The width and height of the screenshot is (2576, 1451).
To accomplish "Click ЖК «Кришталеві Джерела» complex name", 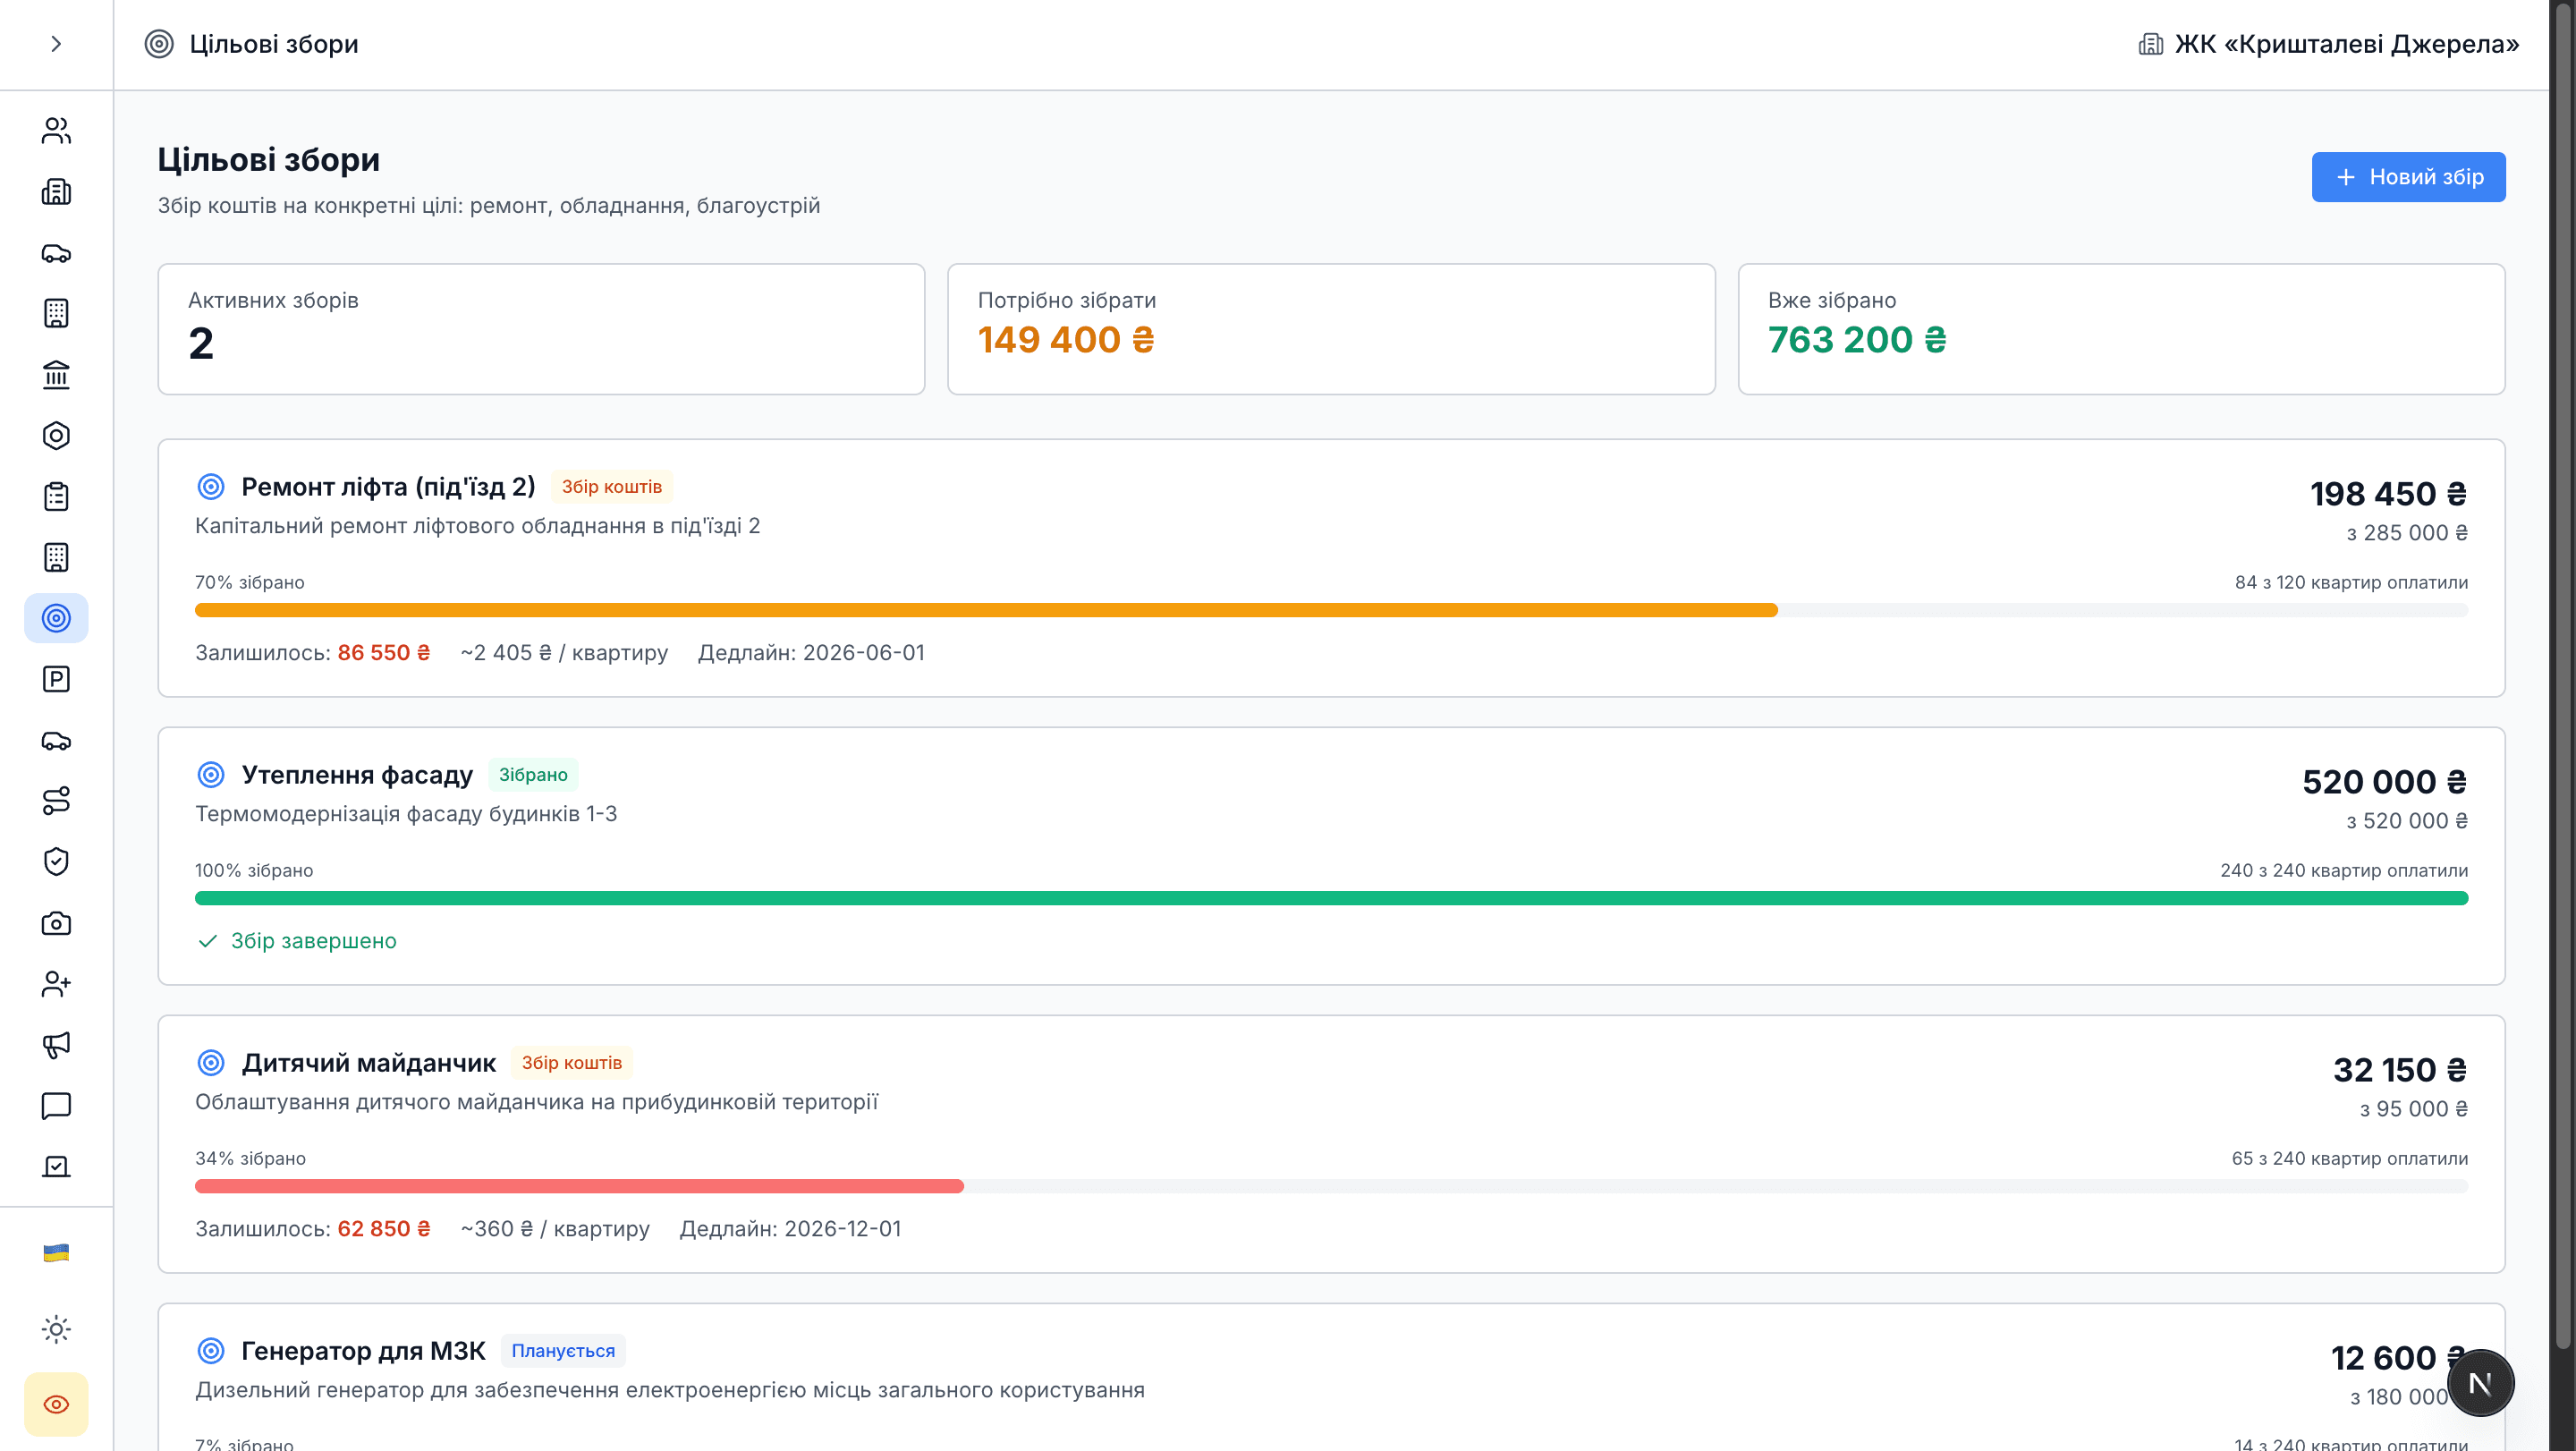I will tap(2346, 44).
